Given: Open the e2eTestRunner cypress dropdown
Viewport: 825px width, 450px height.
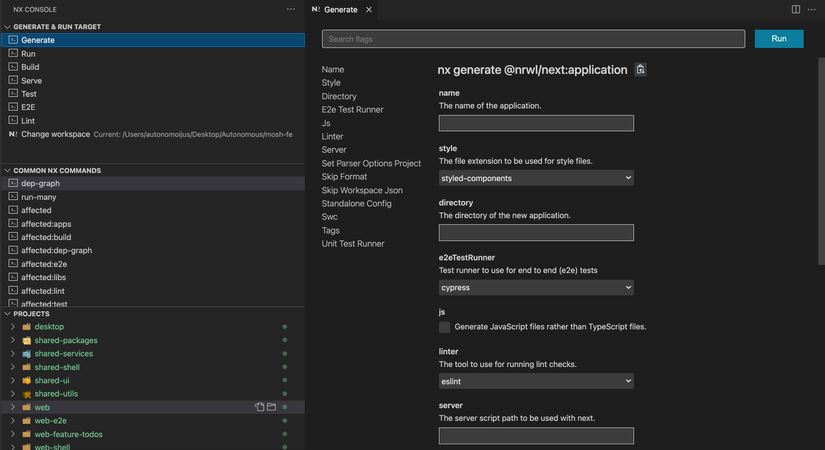Looking at the screenshot, I should click(x=536, y=287).
